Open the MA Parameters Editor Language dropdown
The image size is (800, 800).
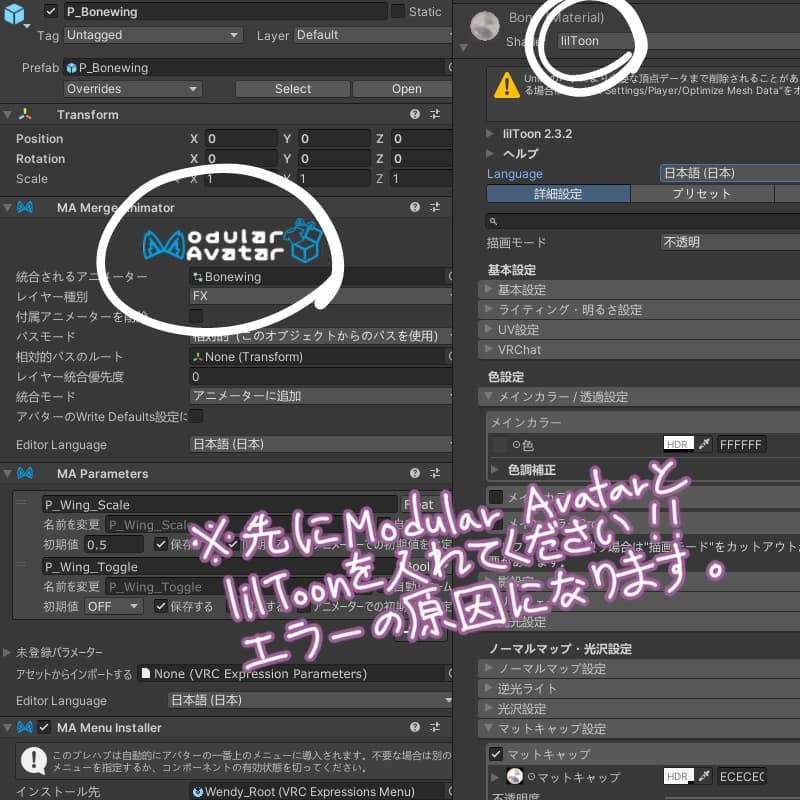pos(310,700)
